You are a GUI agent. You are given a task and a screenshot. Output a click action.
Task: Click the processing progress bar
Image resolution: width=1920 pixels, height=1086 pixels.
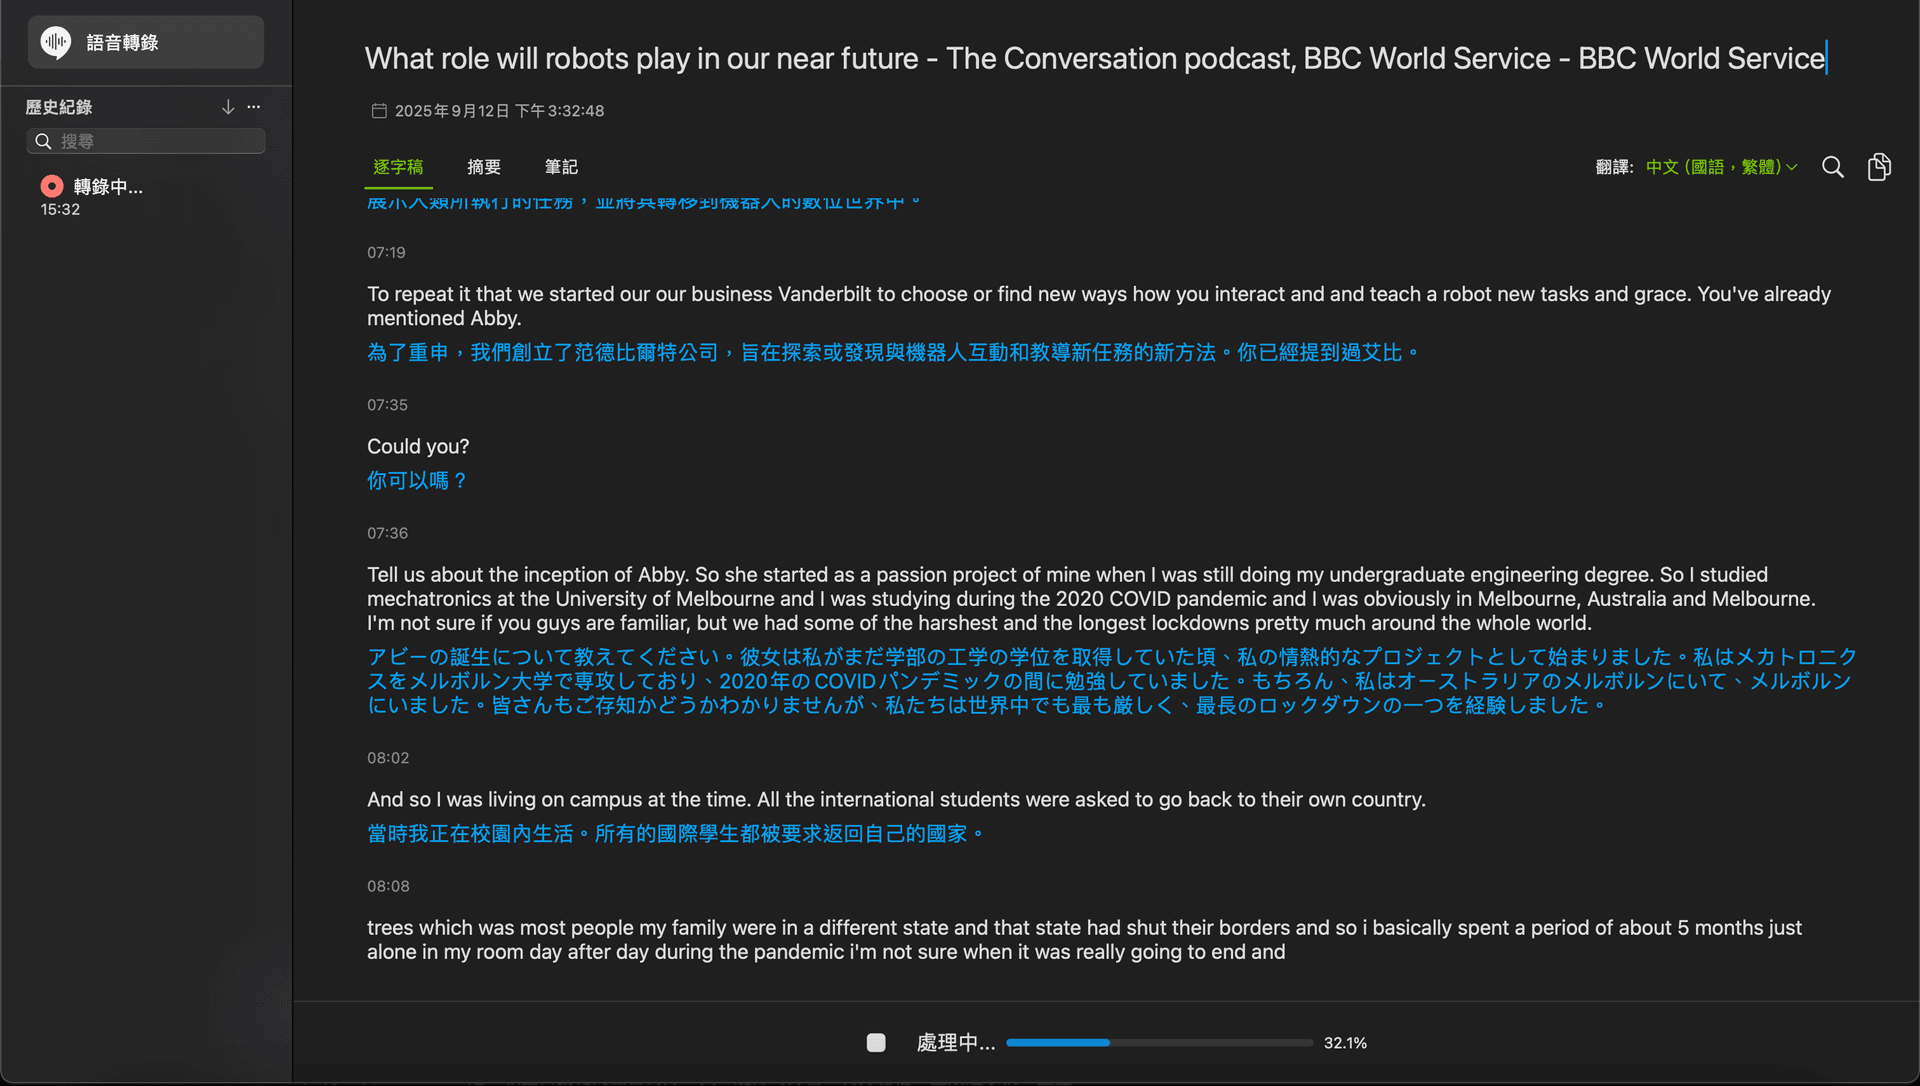point(1159,1043)
